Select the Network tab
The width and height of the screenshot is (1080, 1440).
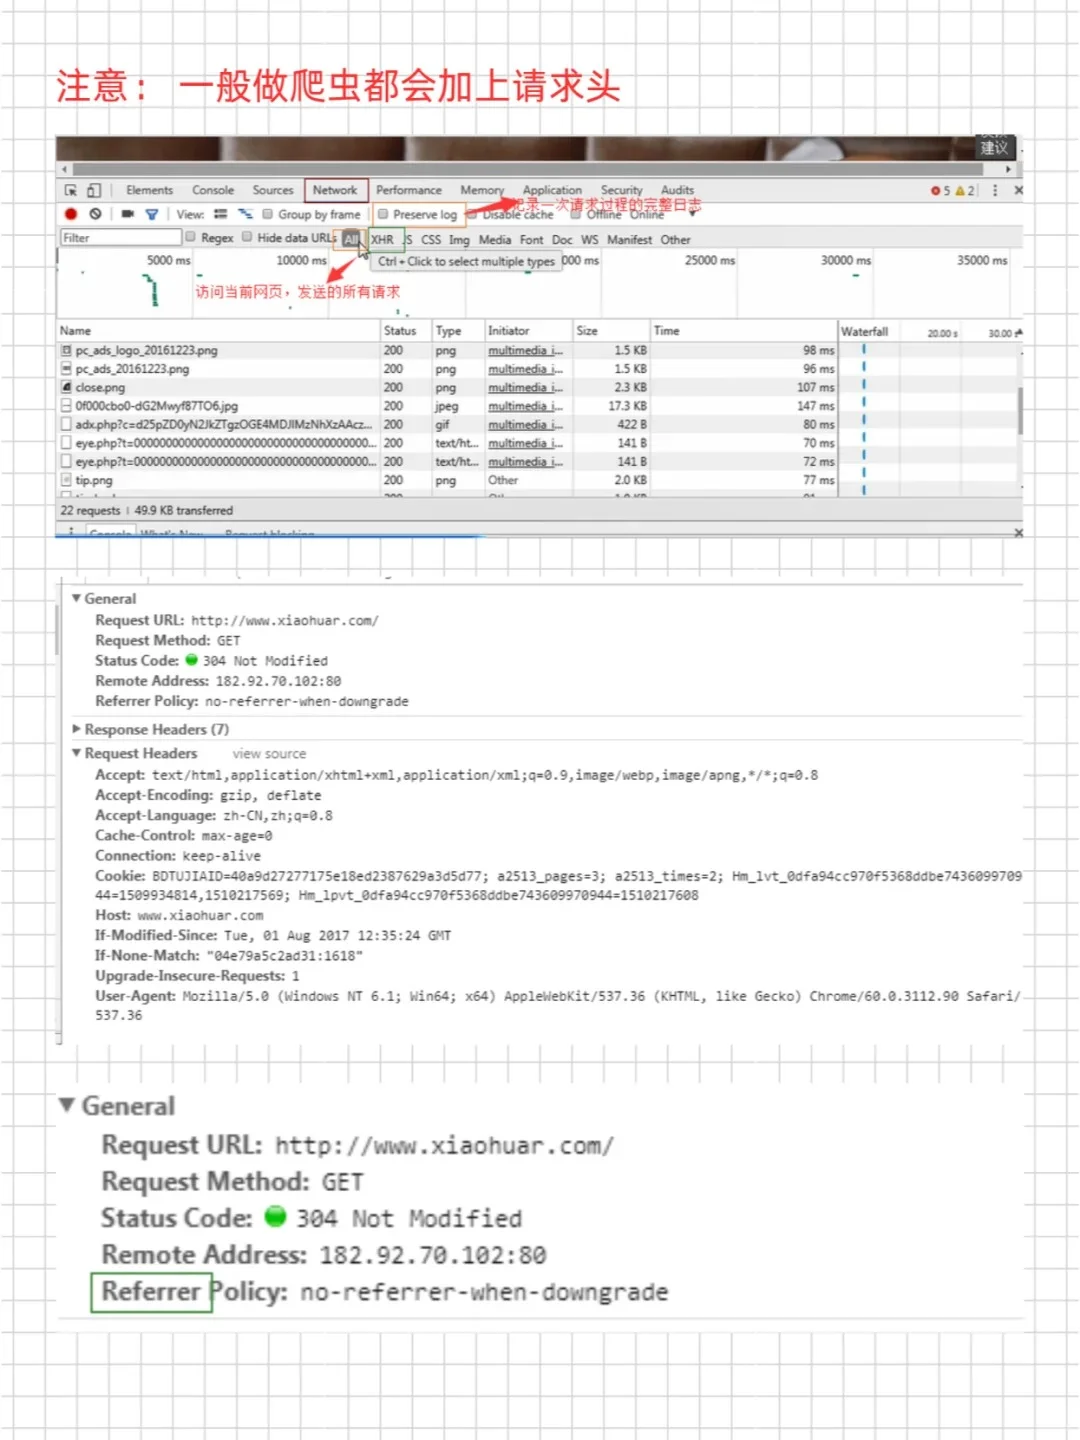[335, 190]
